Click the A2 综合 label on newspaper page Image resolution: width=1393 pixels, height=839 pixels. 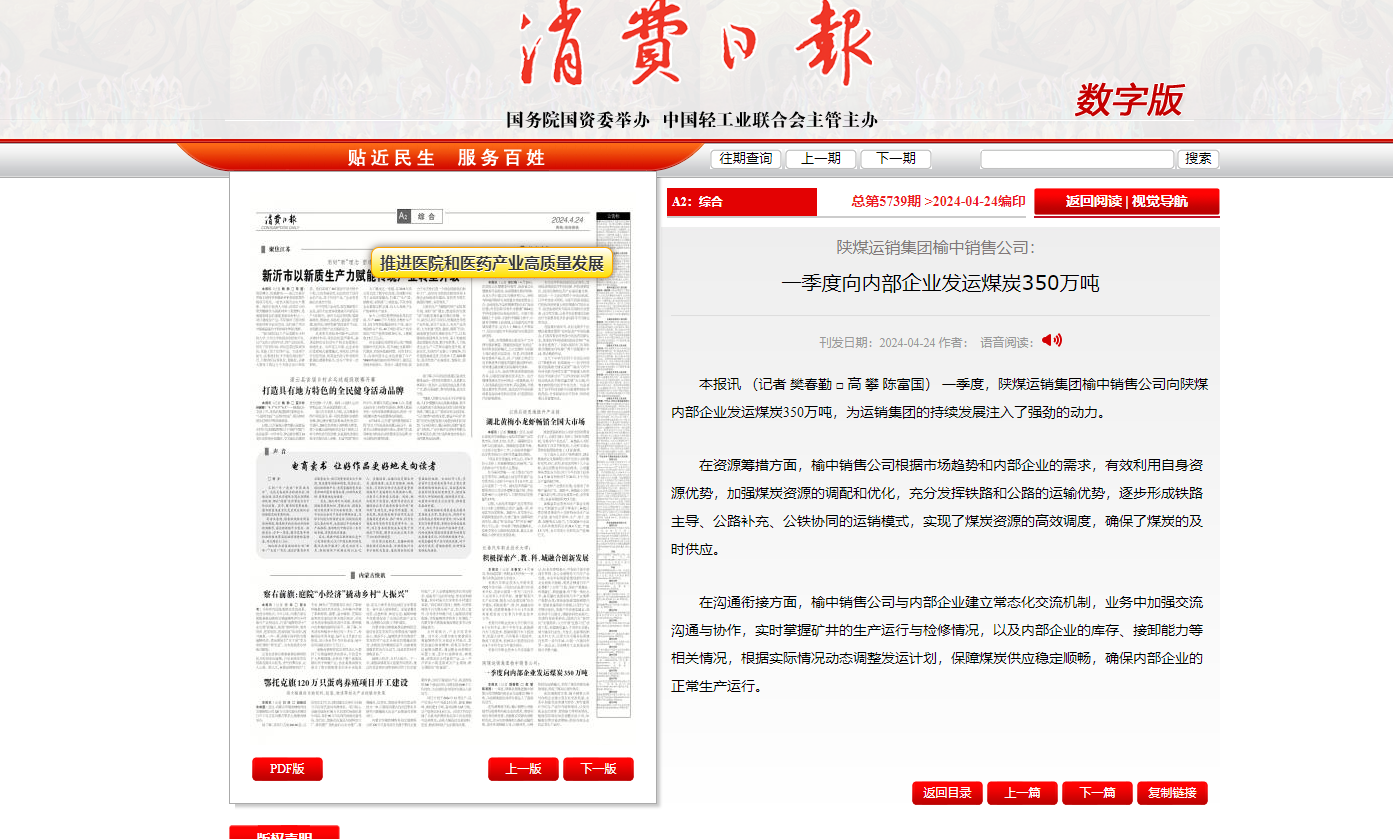(x=419, y=216)
